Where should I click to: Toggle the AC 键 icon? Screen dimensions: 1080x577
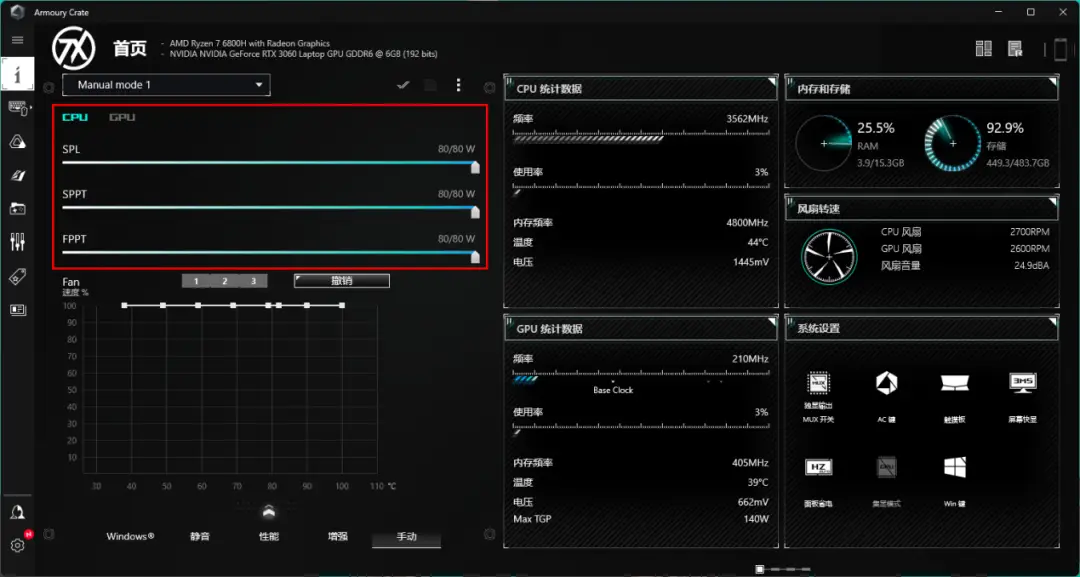tap(886, 384)
